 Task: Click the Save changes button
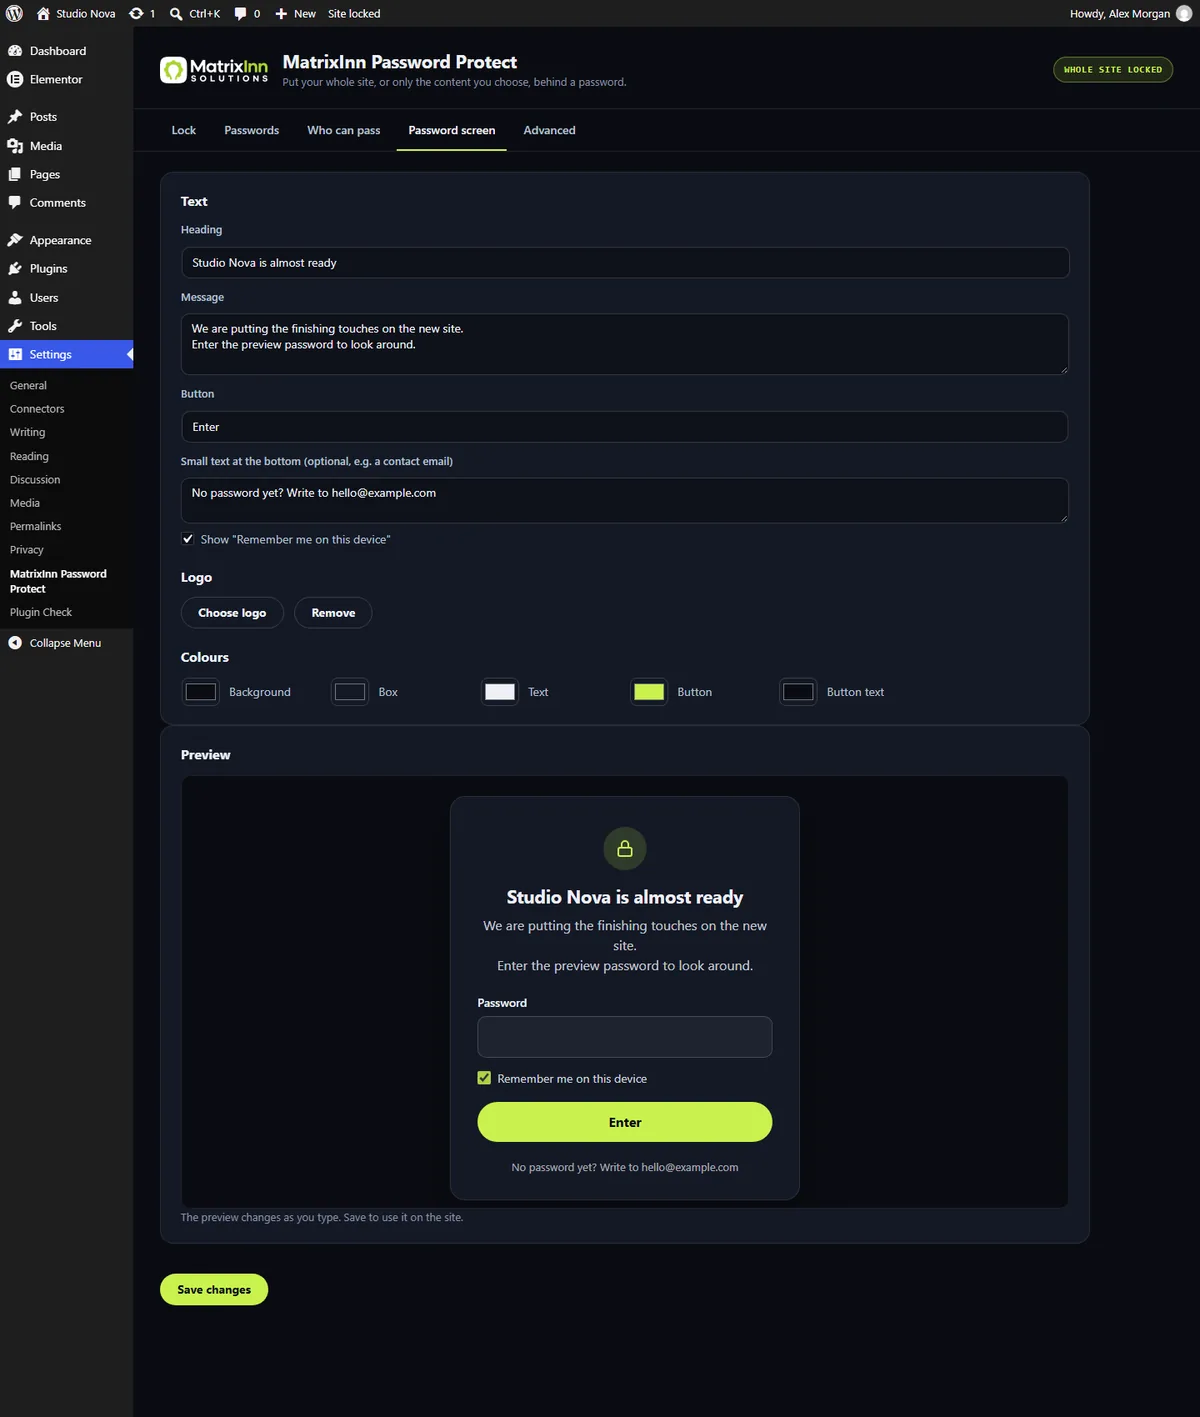tap(214, 1290)
